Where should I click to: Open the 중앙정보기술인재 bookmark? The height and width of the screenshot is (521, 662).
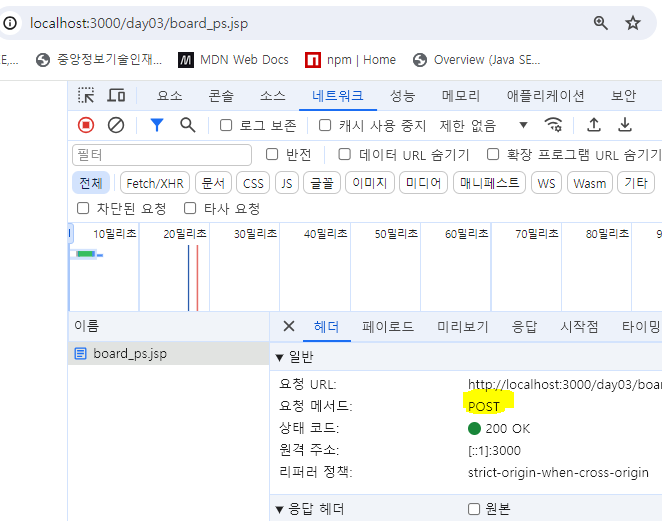(98, 60)
